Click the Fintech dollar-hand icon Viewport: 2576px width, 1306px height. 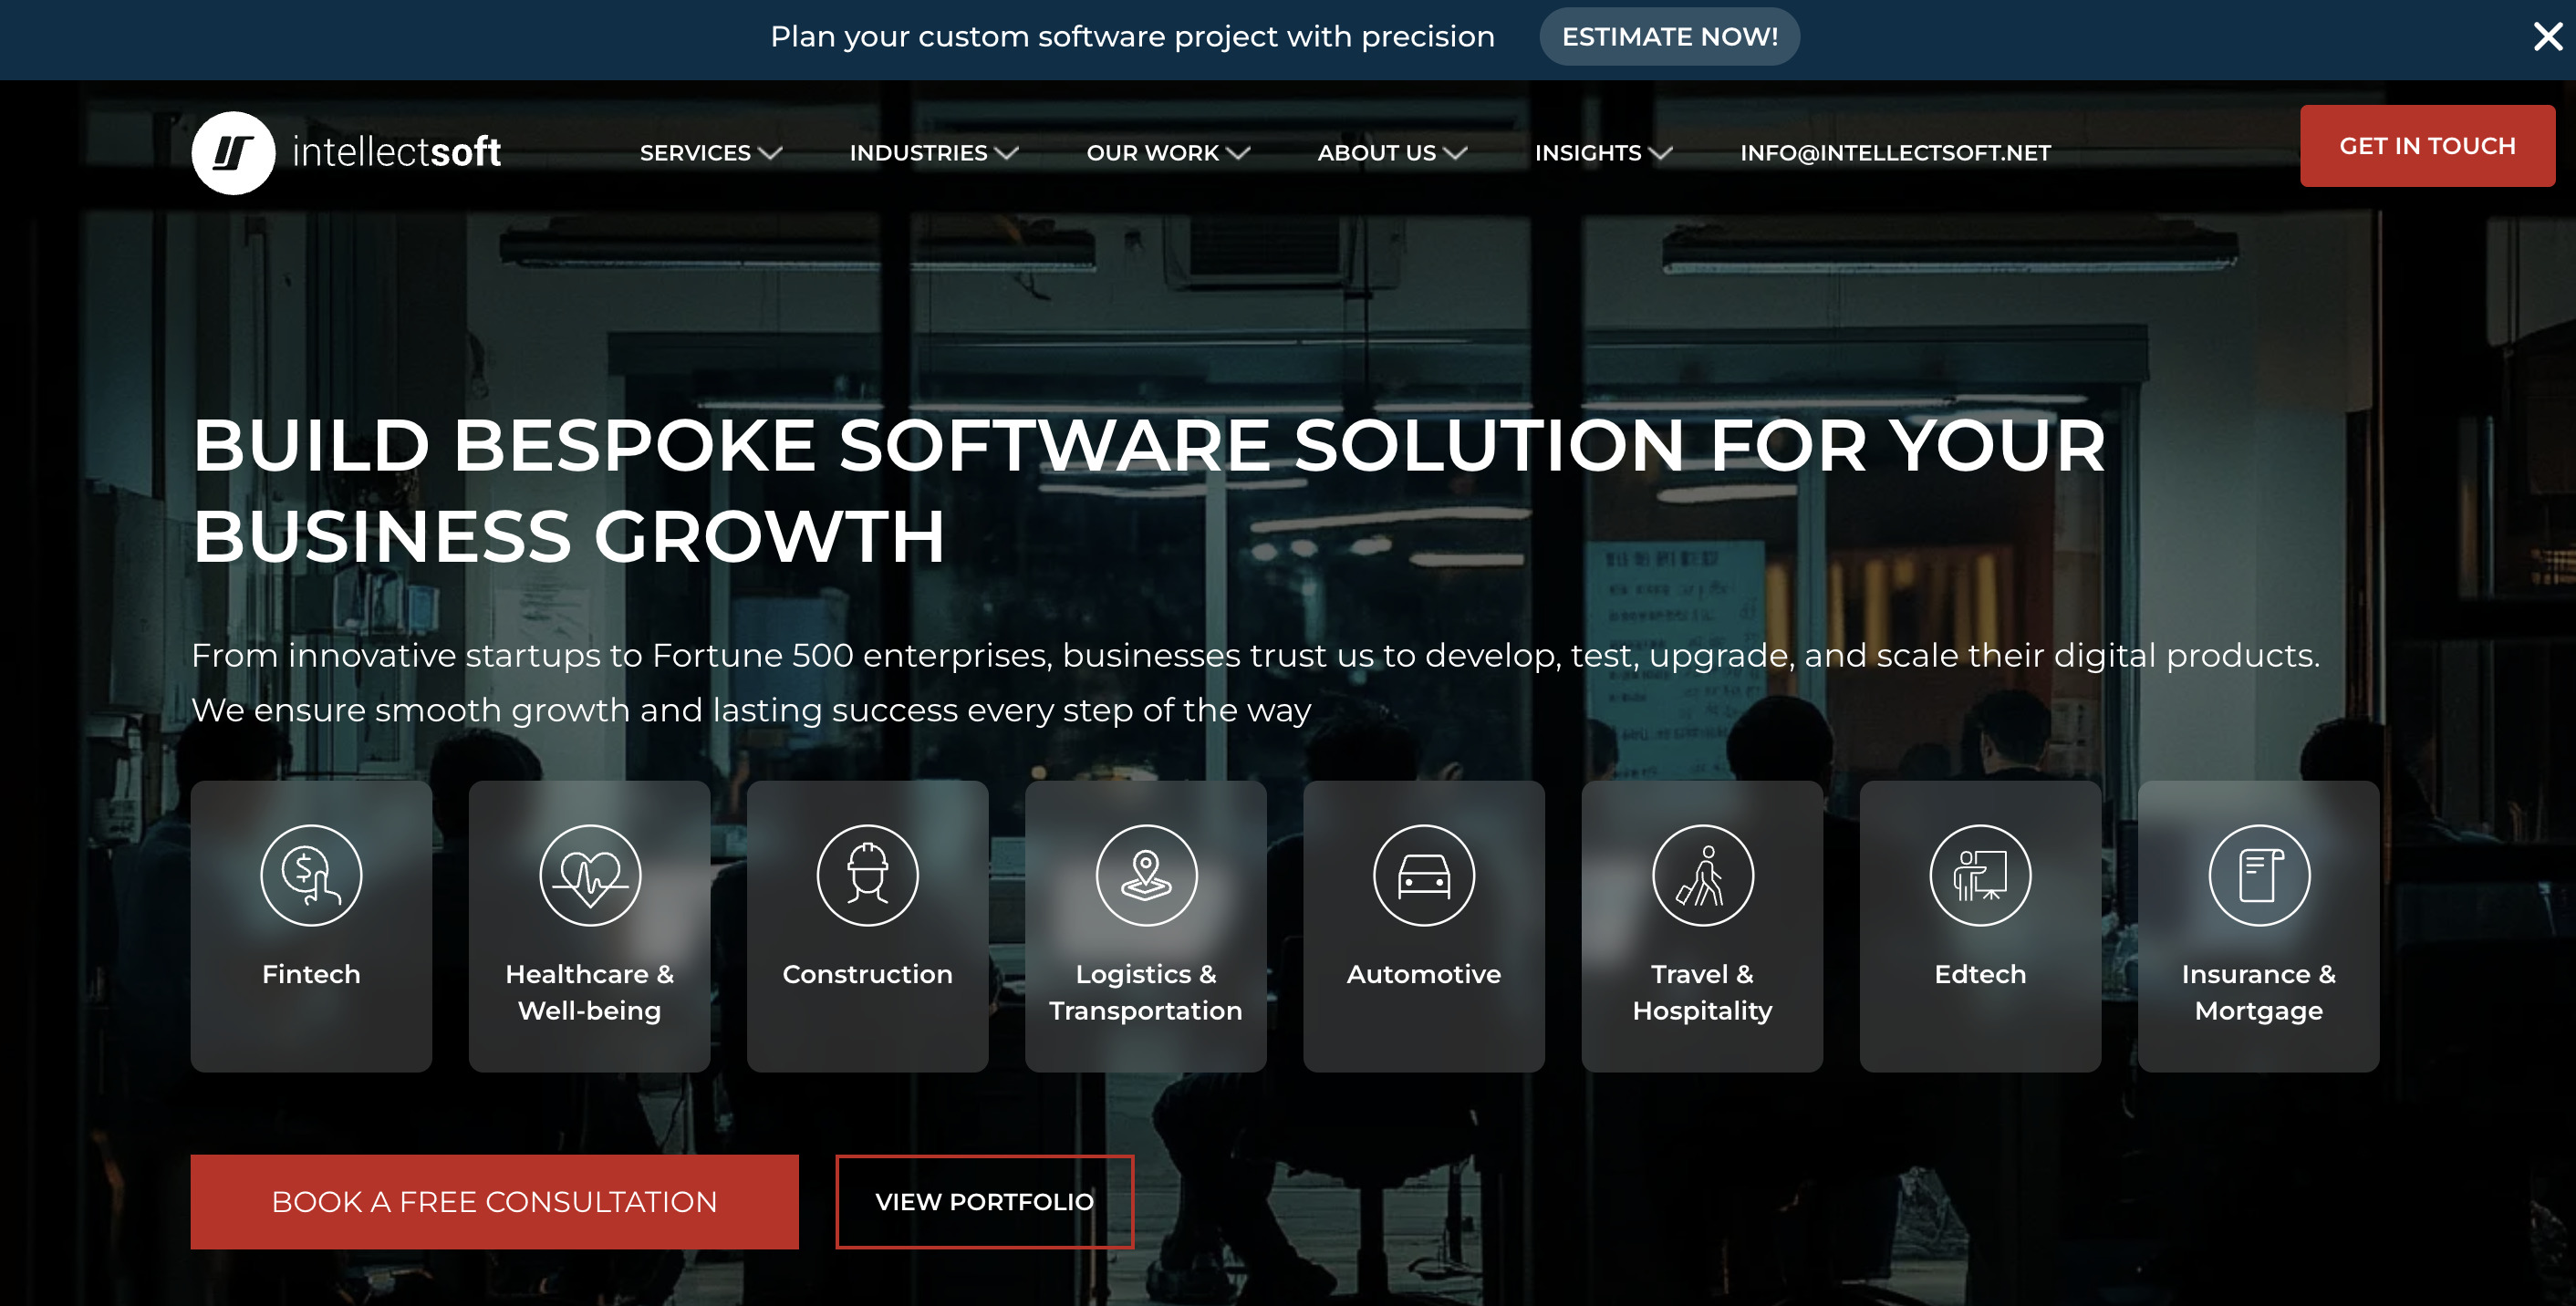pos(311,875)
